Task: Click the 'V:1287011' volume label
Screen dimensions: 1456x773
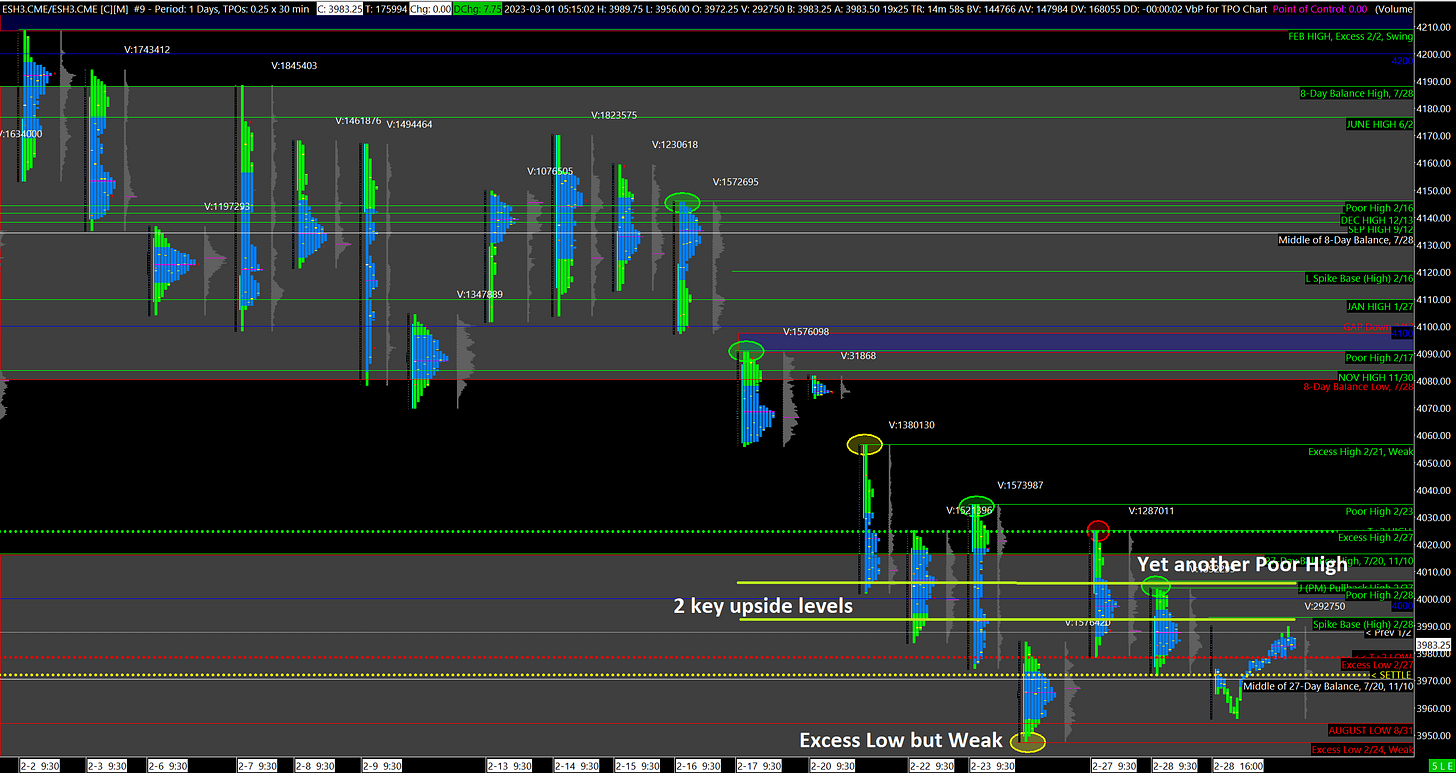Action: [1151, 511]
